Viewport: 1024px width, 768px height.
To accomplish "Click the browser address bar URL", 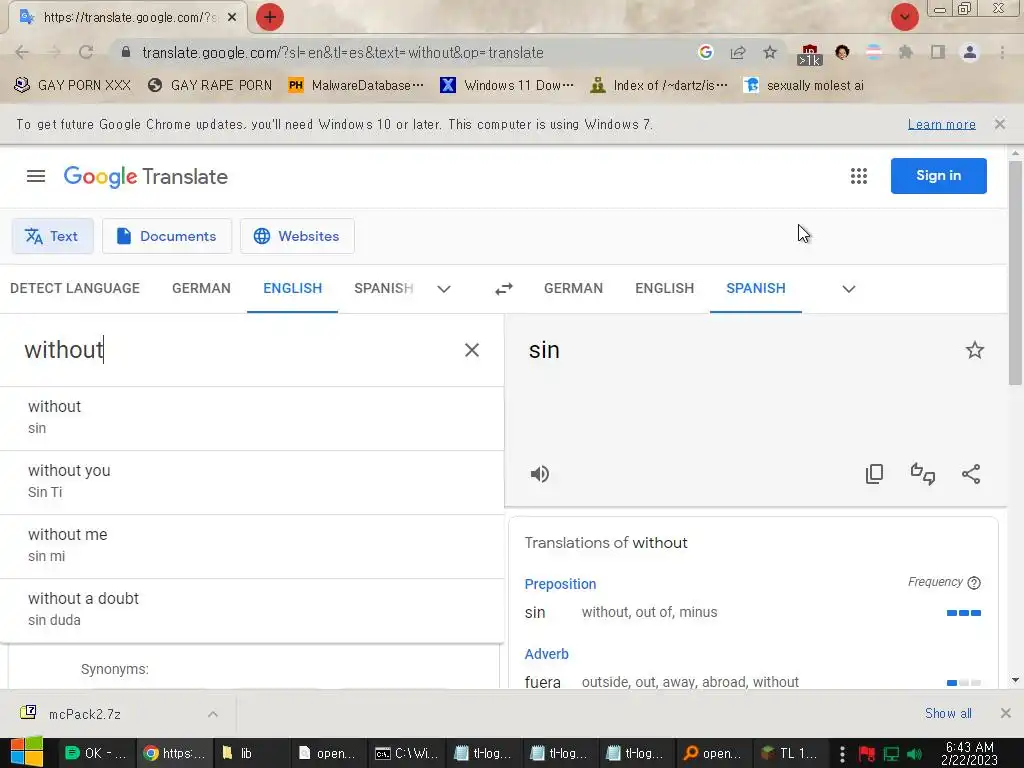I will [342, 52].
